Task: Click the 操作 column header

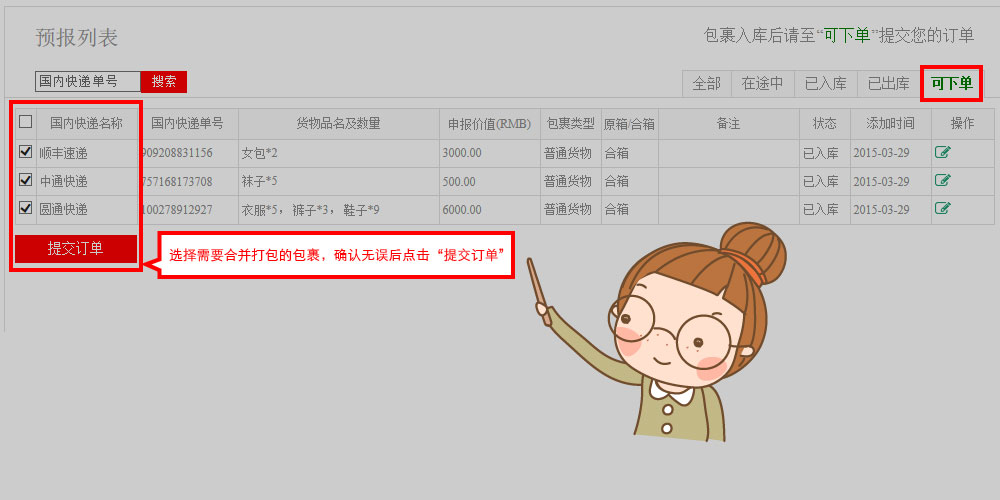Action: [962, 124]
